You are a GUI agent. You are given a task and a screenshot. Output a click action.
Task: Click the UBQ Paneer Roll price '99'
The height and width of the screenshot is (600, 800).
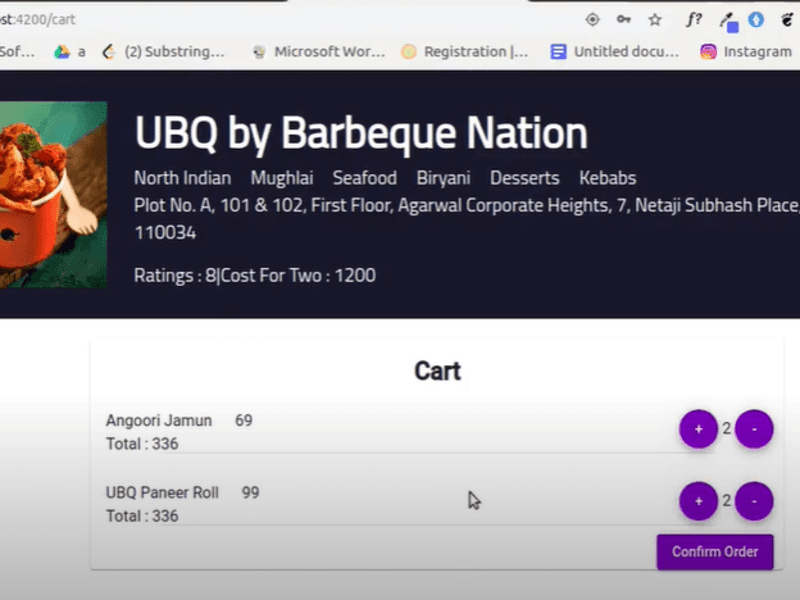point(250,492)
